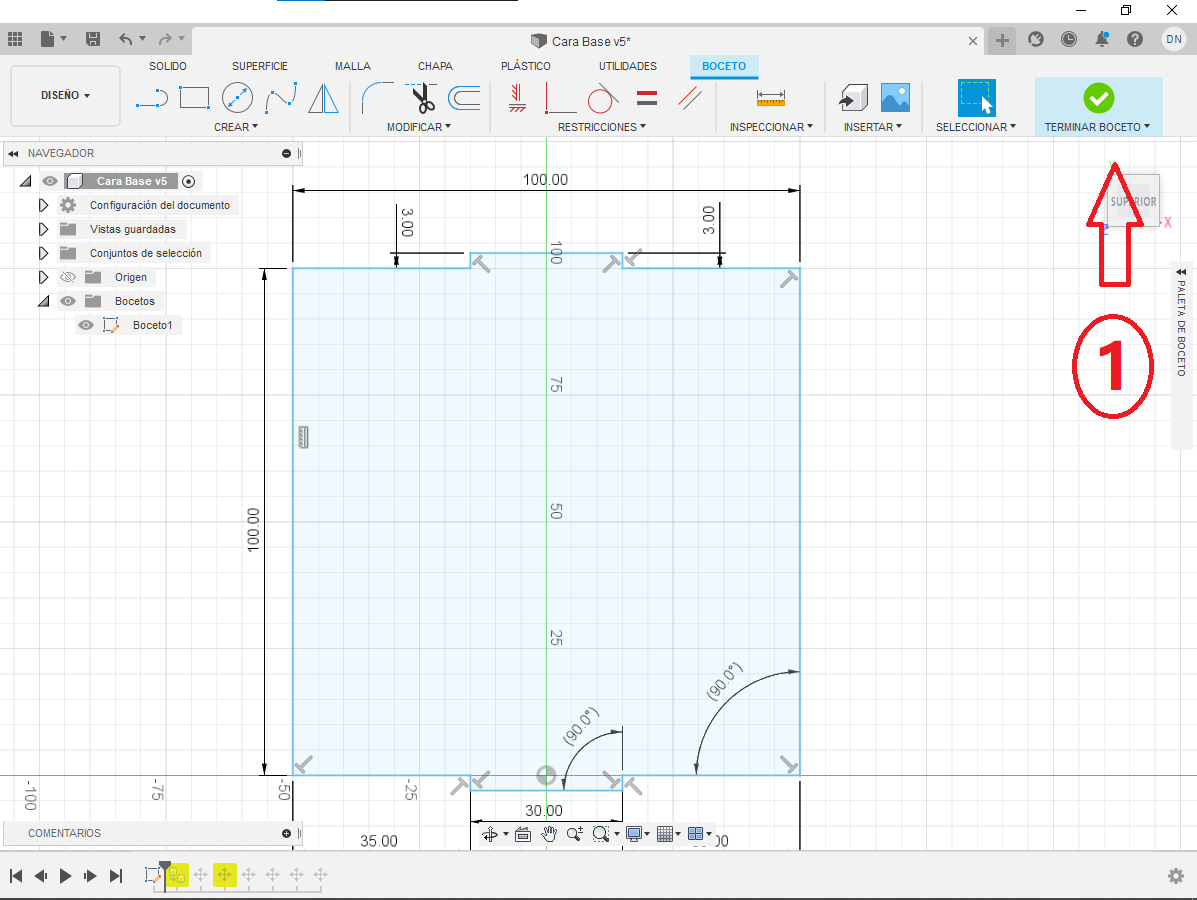The image size is (1197, 900).
Task: Open timeline settings gear
Action: click(1176, 876)
